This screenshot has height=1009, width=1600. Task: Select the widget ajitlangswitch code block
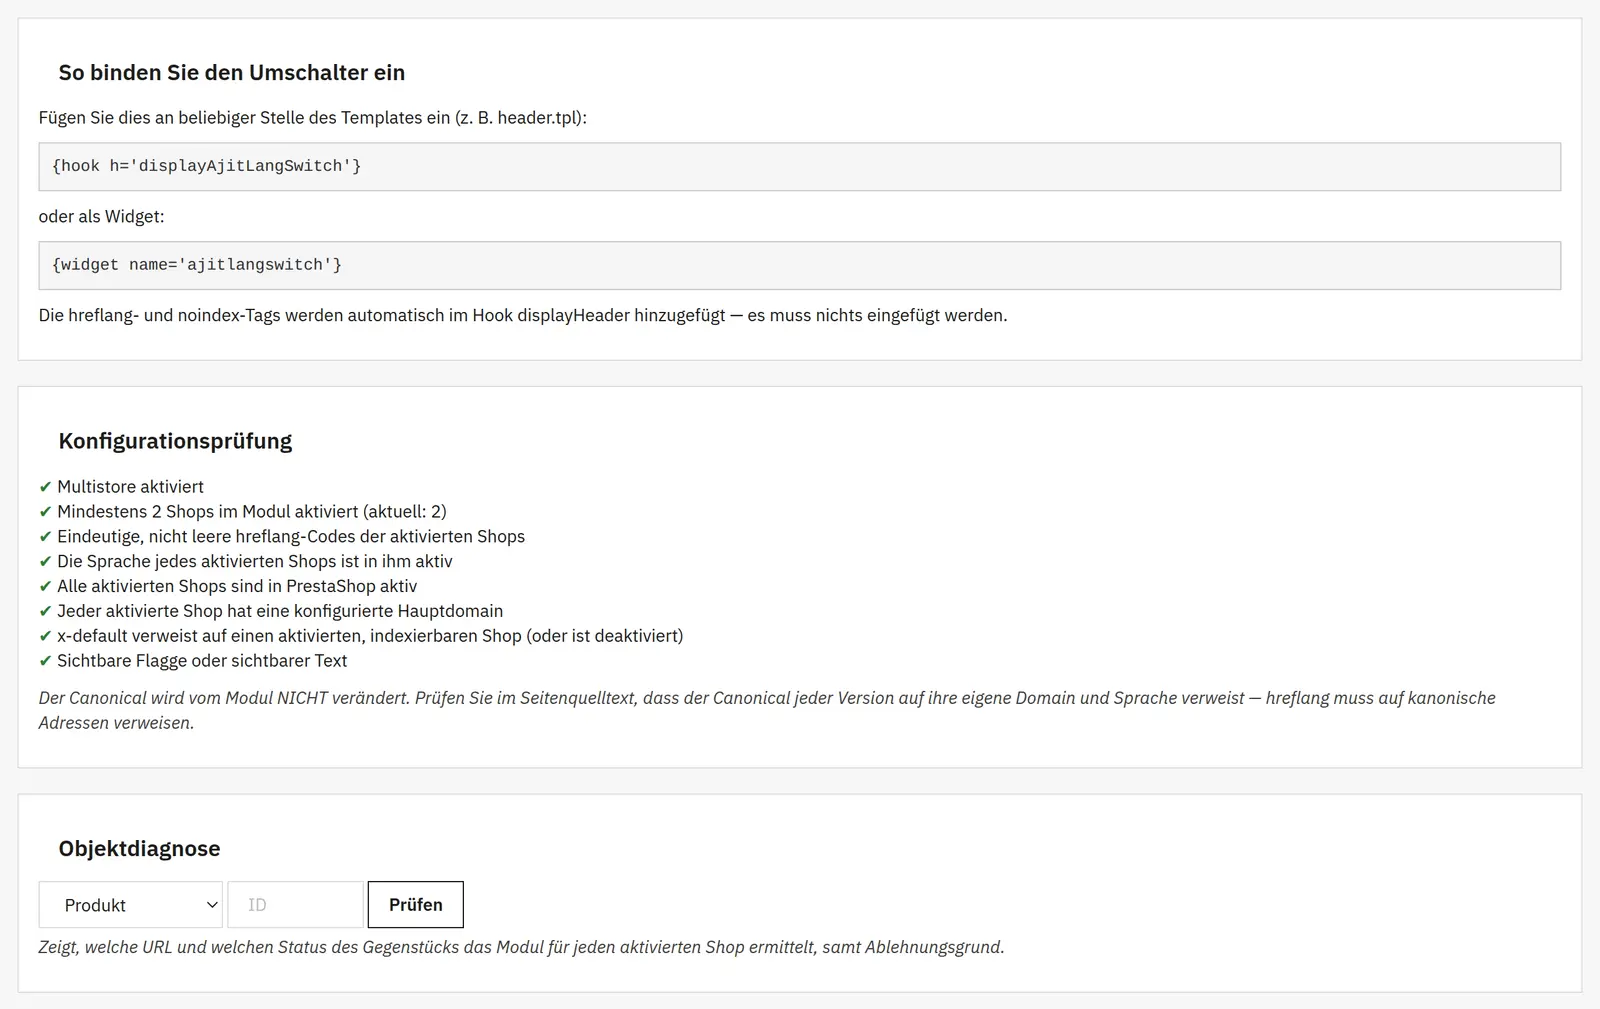coord(799,265)
